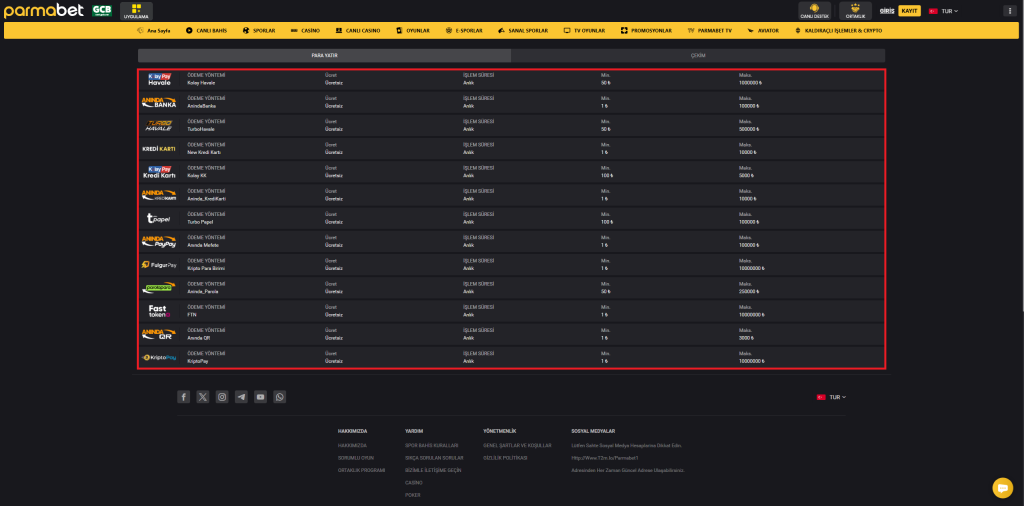Select the Fast Token FTN payment logo

[x=160, y=311]
